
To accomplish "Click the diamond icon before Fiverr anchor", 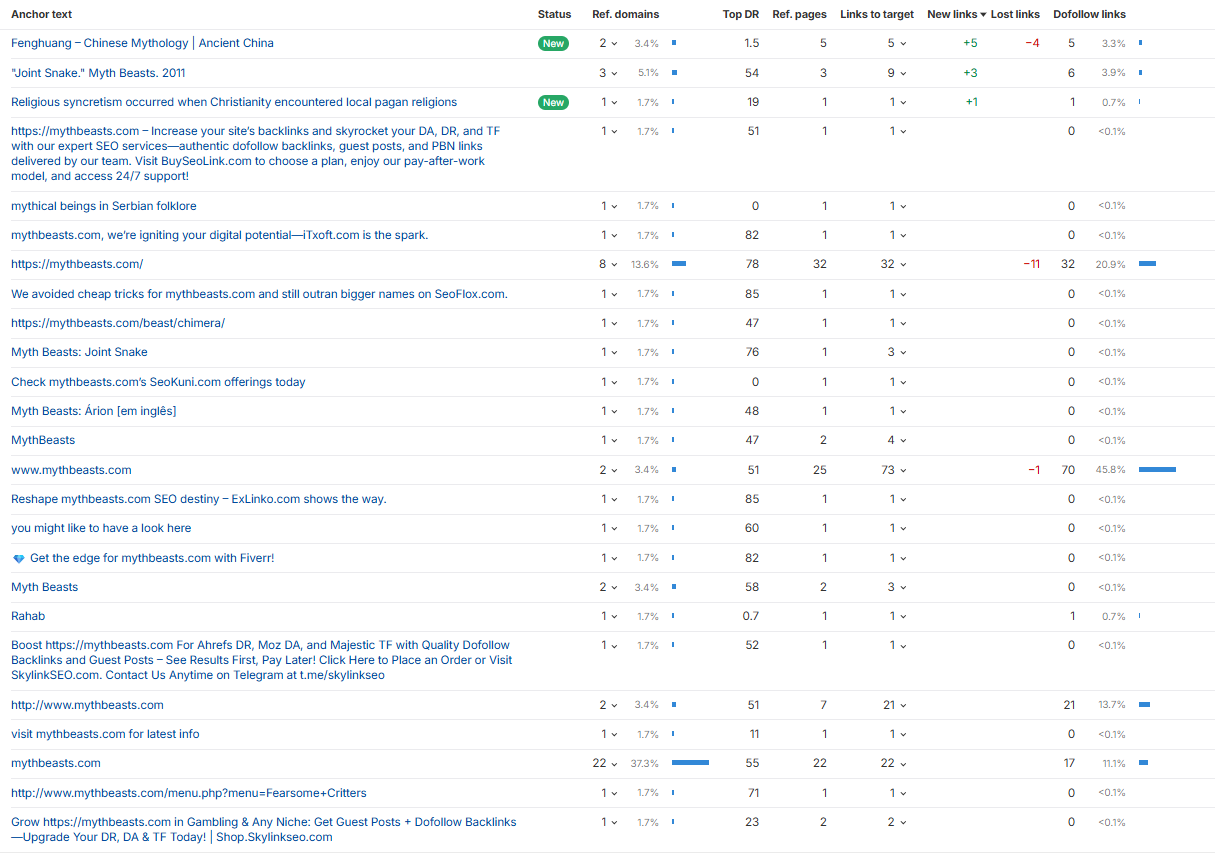I will (18, 558).
